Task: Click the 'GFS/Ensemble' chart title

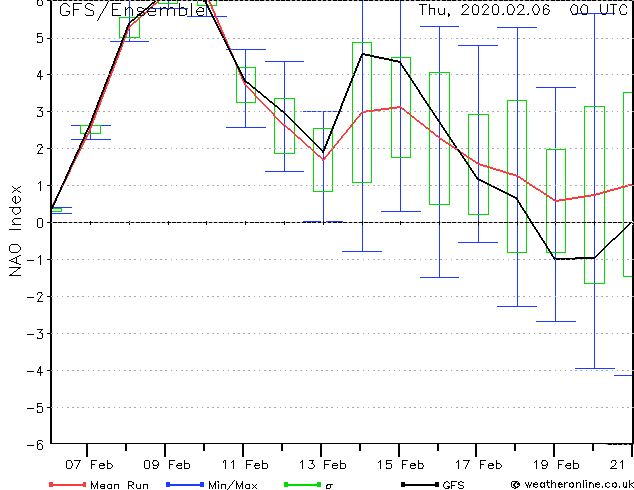Action: point(133,10)
